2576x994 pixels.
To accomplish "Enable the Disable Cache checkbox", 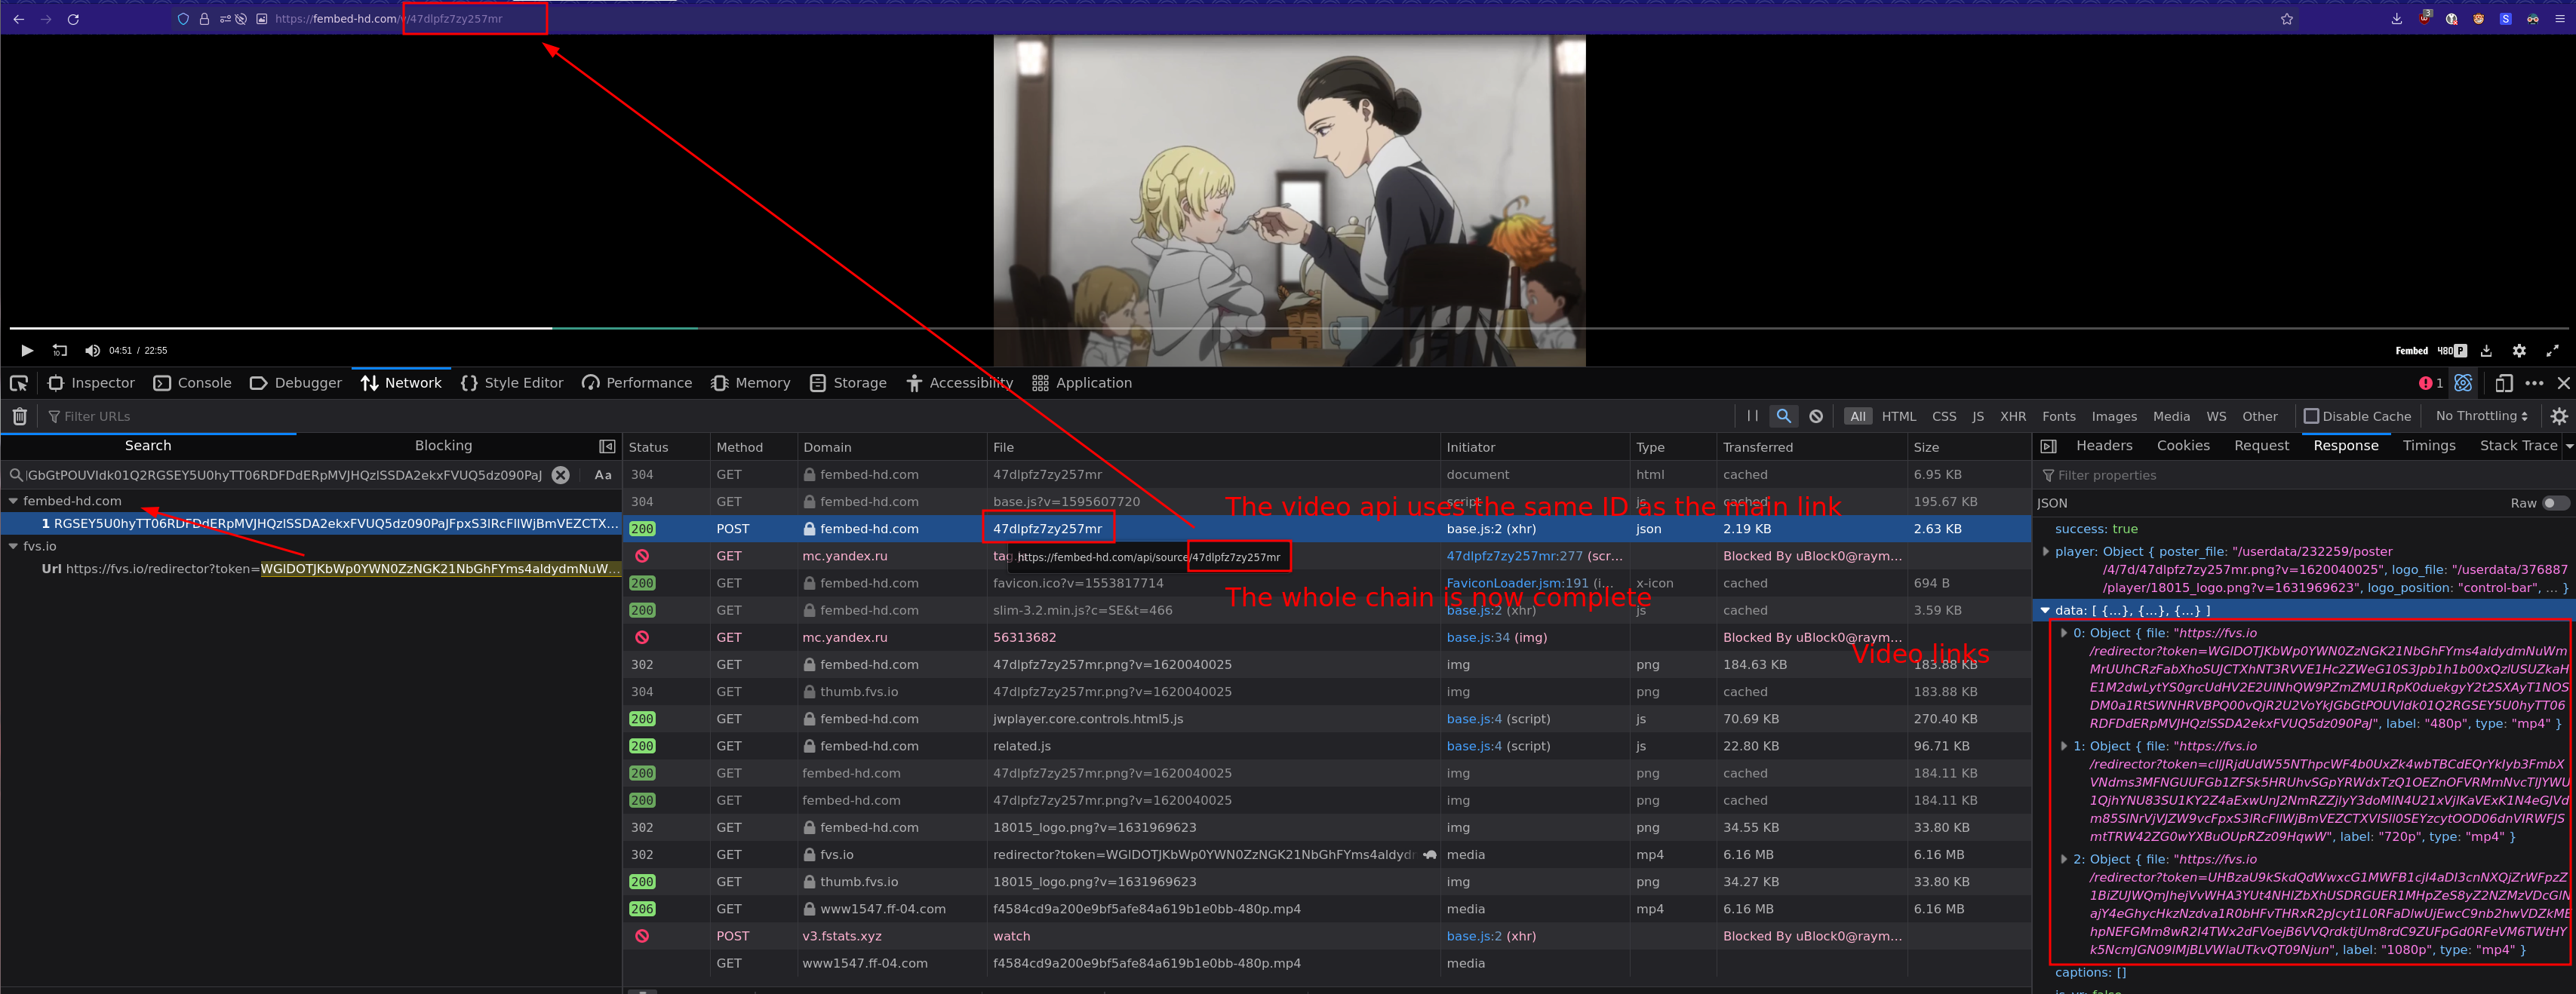I will coord(2311,416).
